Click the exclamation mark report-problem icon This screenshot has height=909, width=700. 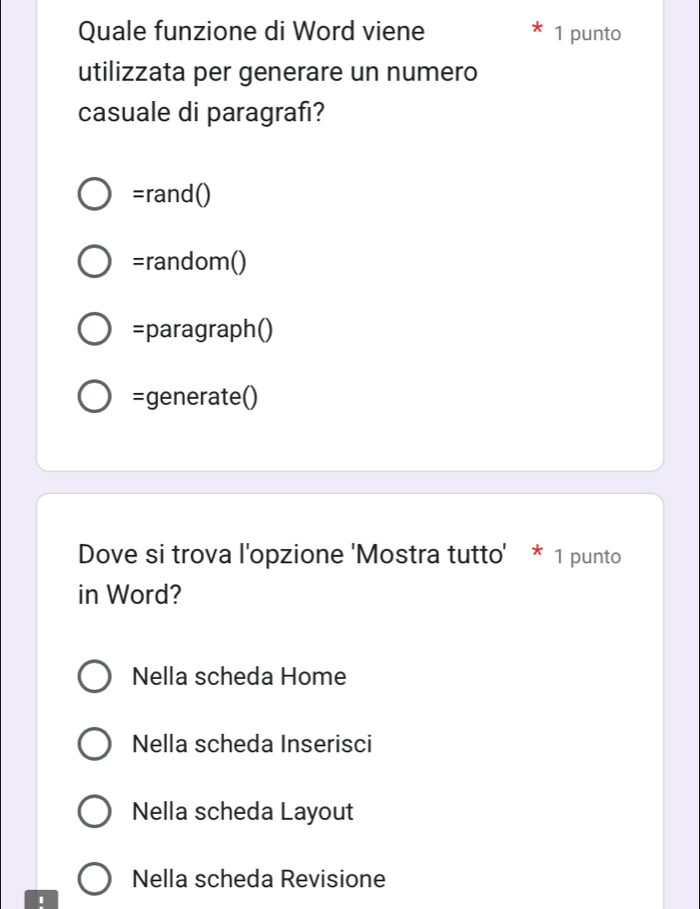tap(42, 901)
